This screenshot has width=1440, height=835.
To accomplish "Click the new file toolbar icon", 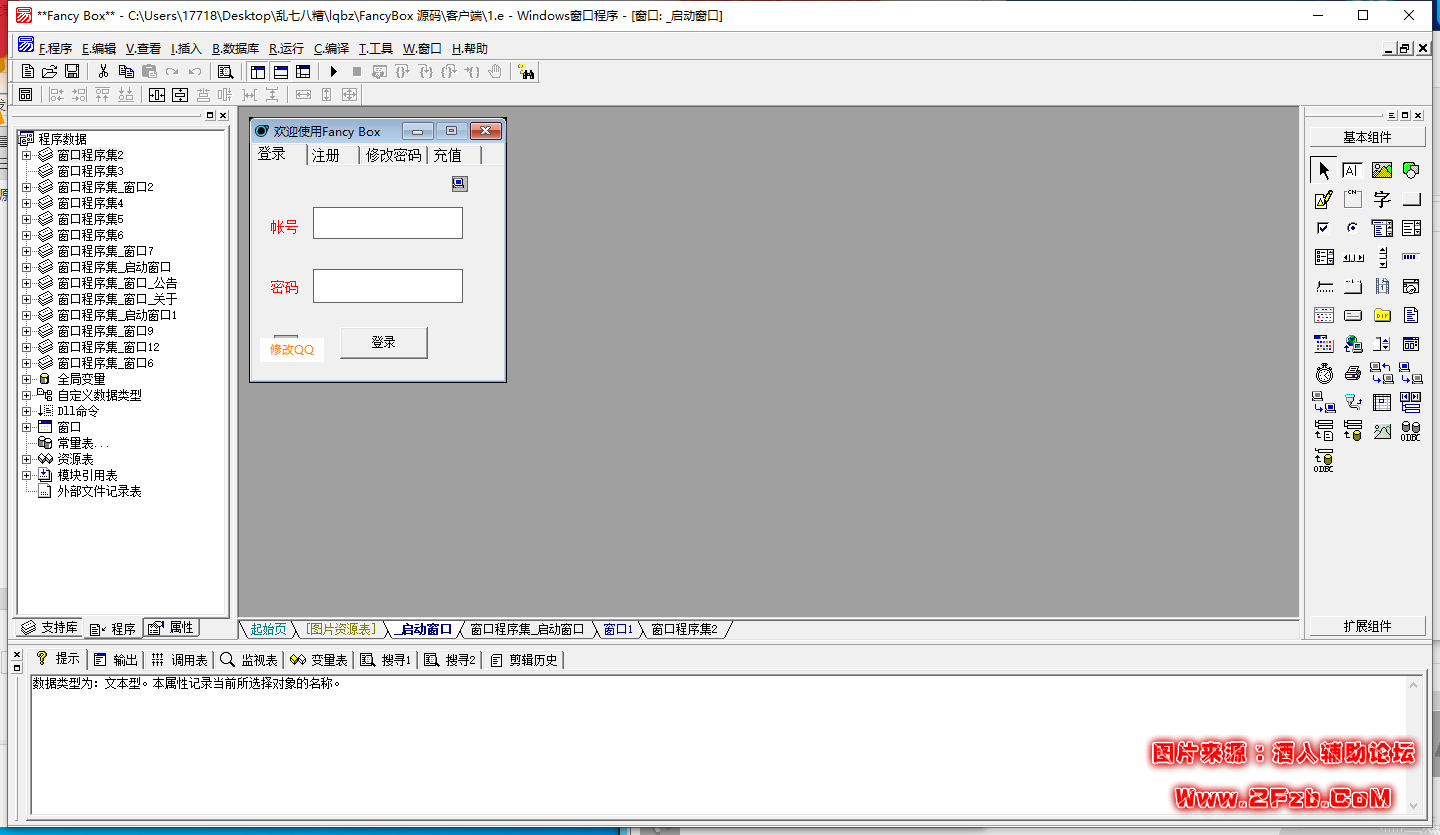I will coord(28,71).
